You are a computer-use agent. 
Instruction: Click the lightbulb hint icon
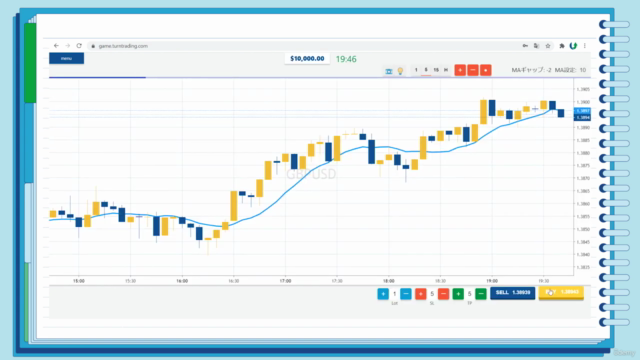point(400,71)
